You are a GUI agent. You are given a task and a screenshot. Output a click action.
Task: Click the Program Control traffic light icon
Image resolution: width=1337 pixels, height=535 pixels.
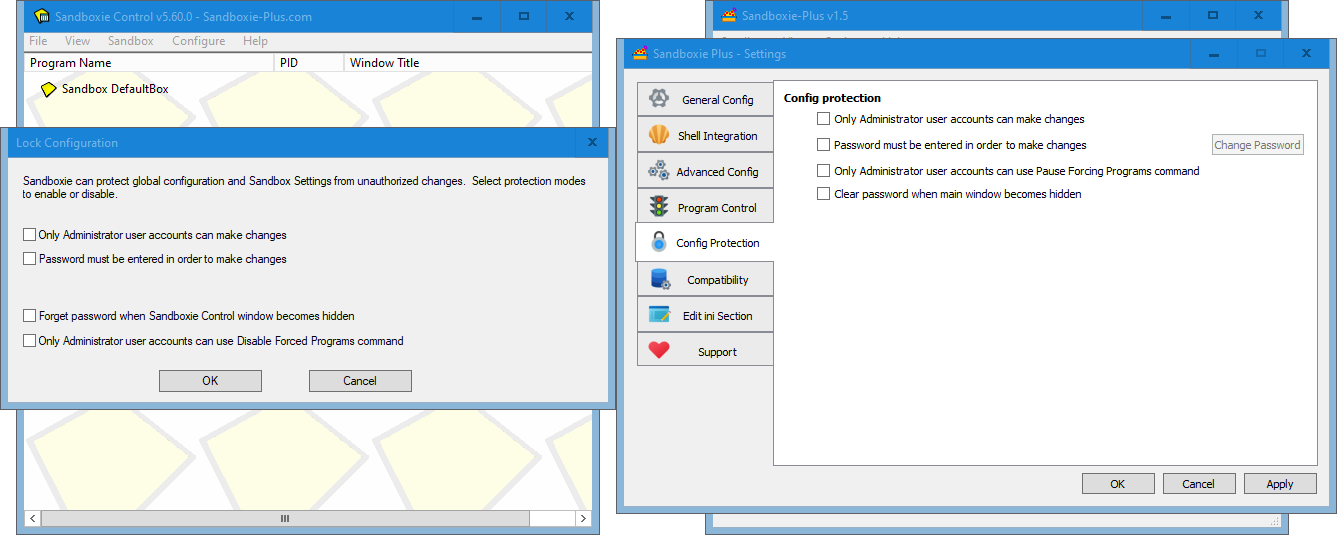coord(658,207)
